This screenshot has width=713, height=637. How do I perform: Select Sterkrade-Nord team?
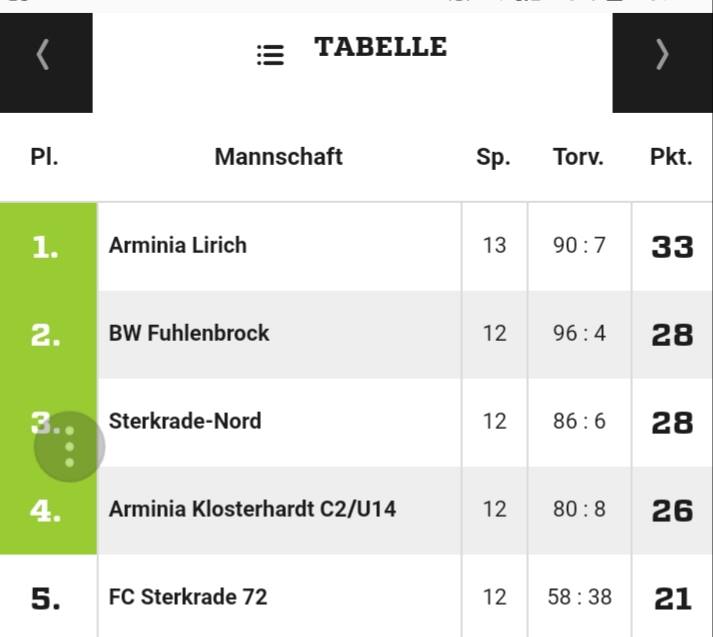185,421
